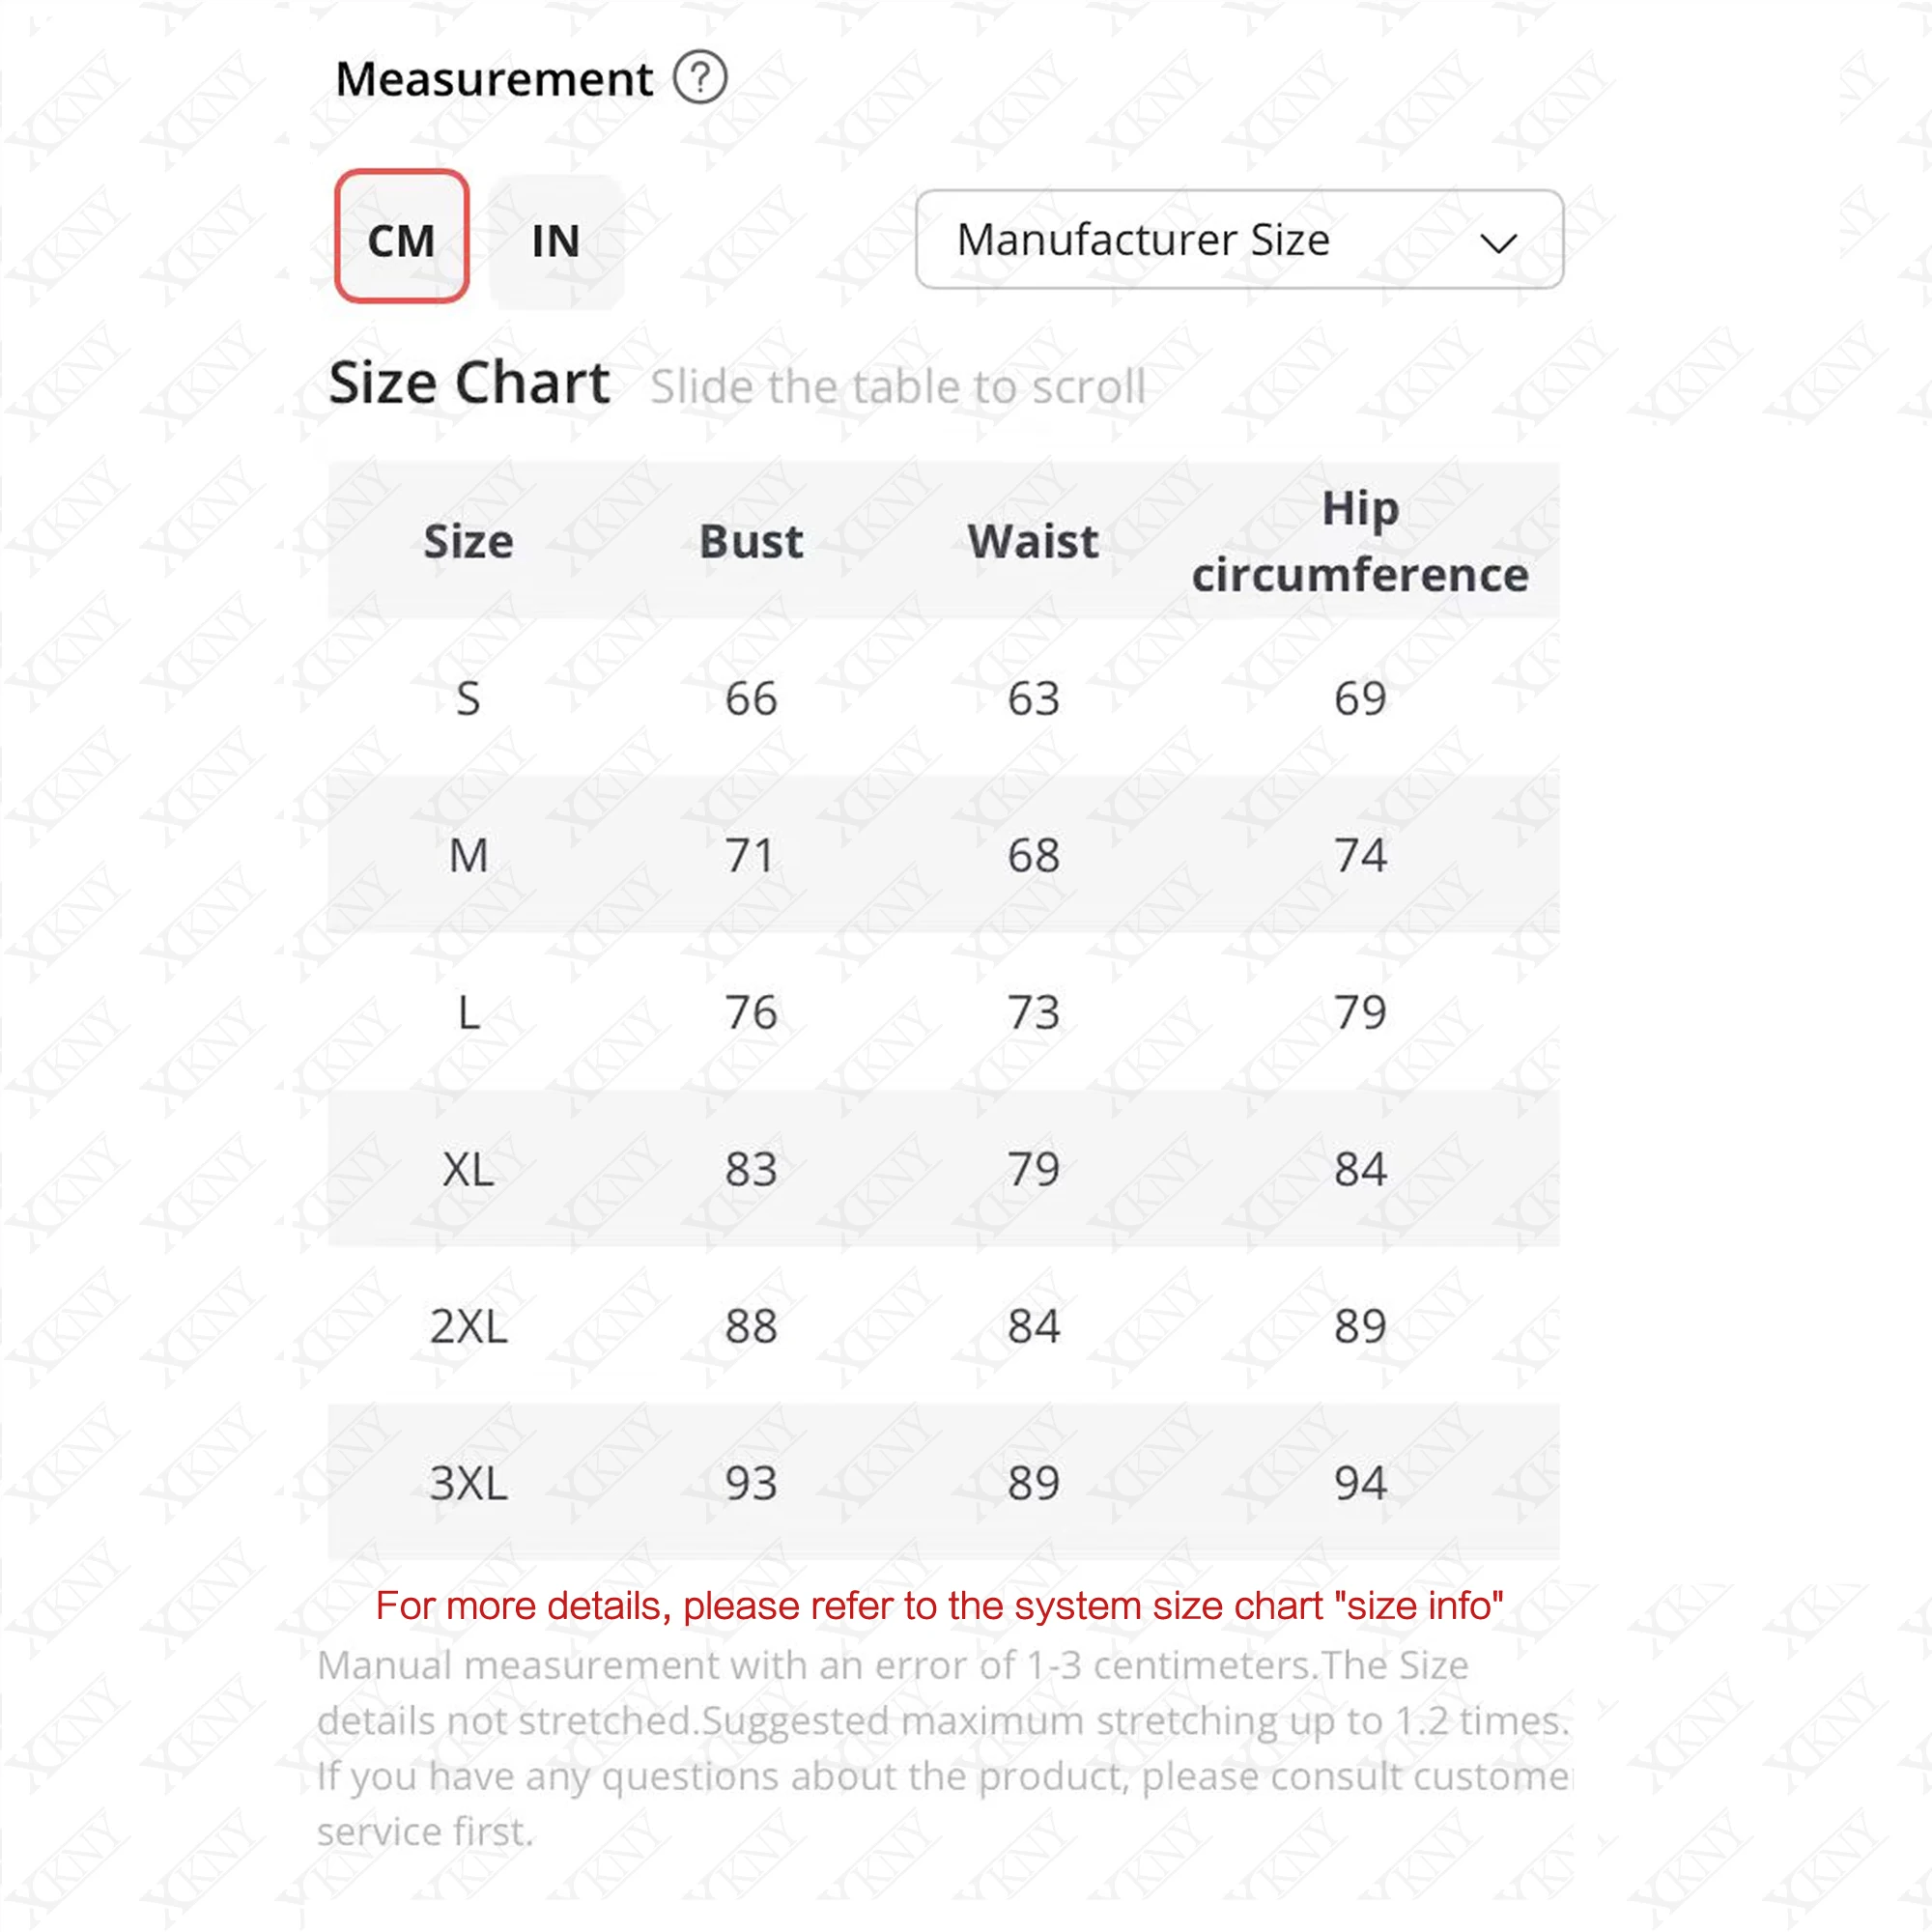Click the bust value 66 for size S
The width and height of the screenshot is (1932, 1932).
pos(751,699)
